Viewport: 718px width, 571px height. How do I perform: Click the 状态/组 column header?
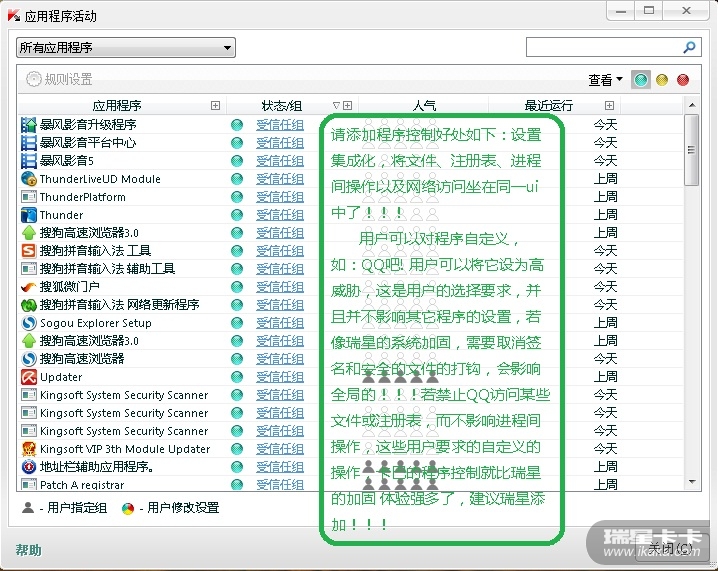click(281, 106)
